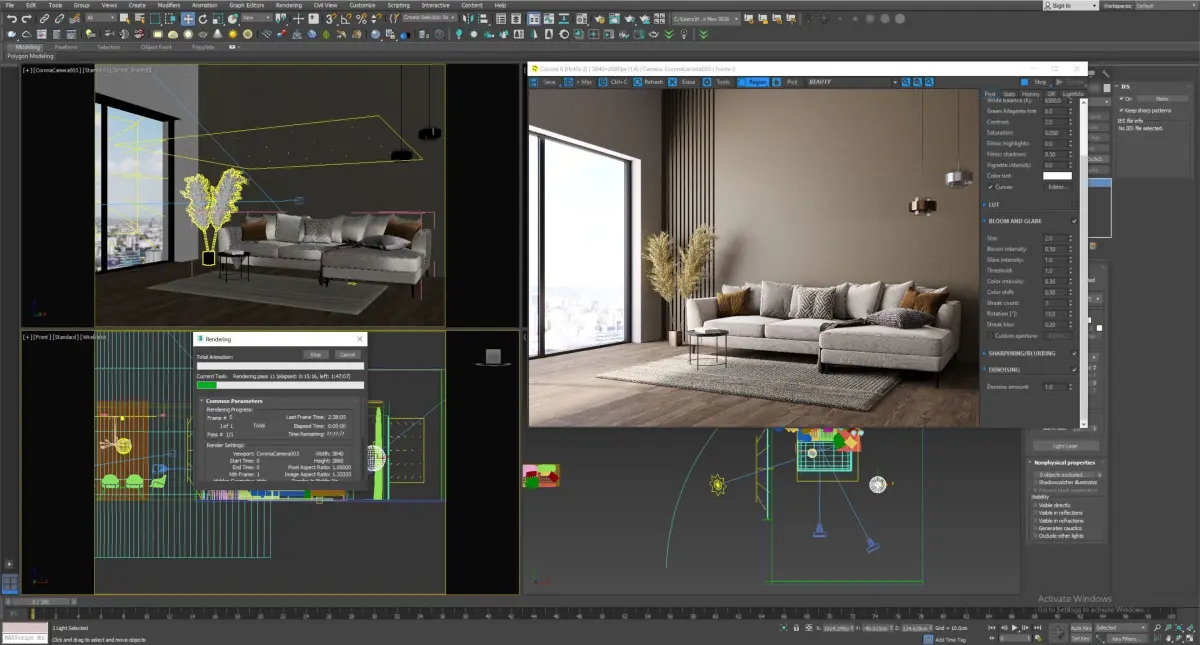This screenshot has height=645, width=1200.
Task: Toggle the Custom aperture checkbox
Action: tap(991, 335)
